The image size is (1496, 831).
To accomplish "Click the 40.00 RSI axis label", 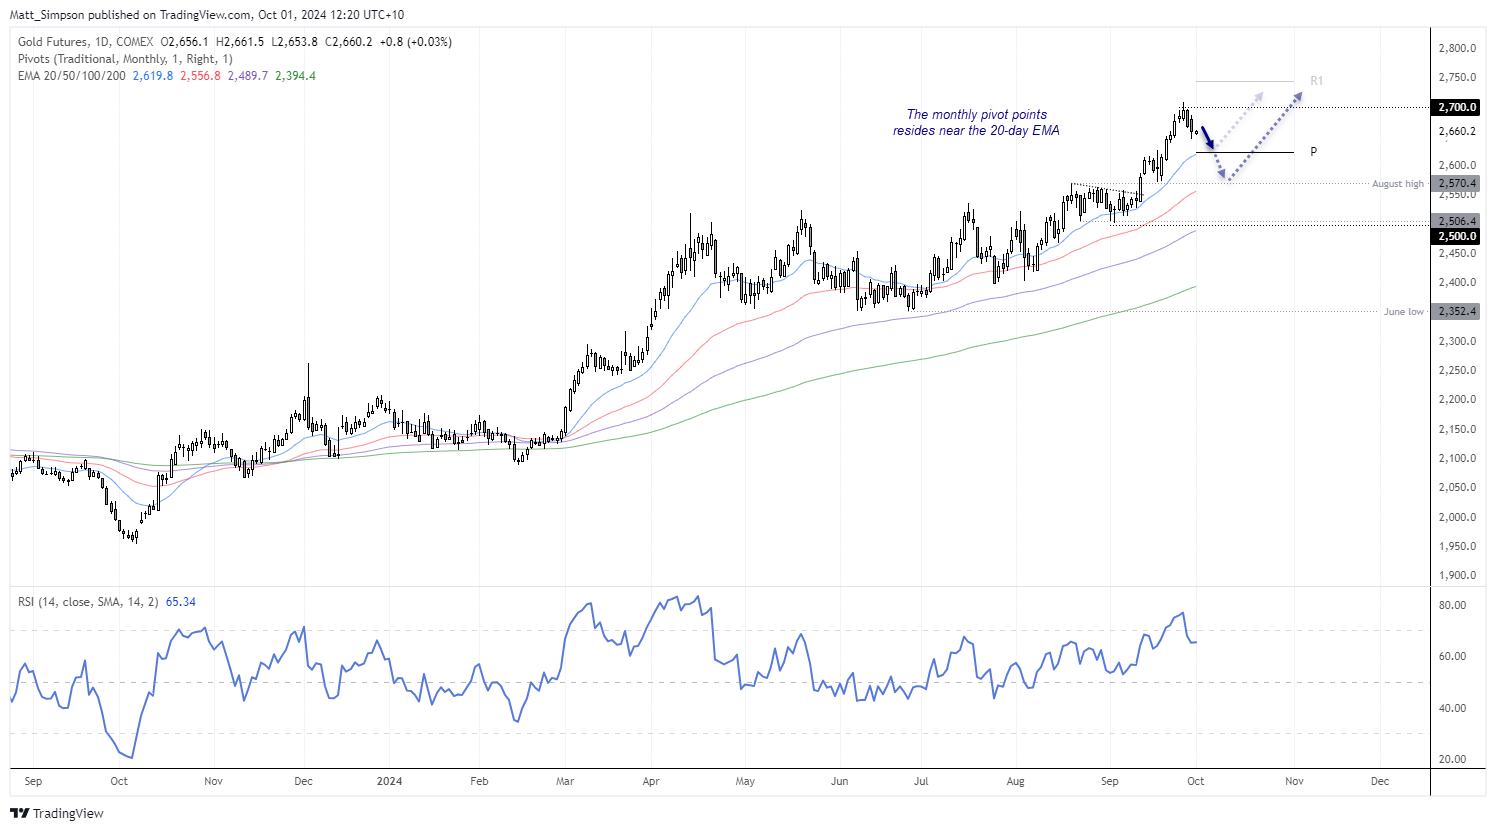I will coord(1452,708).
